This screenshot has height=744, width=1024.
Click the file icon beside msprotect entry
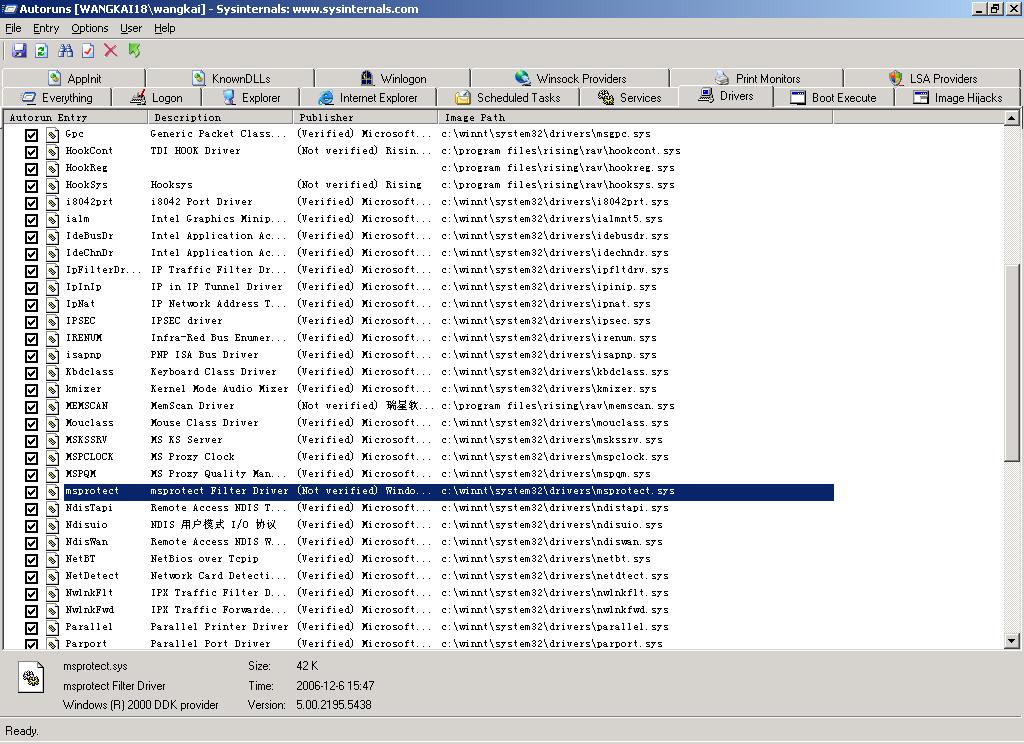[x=52, y=491]
